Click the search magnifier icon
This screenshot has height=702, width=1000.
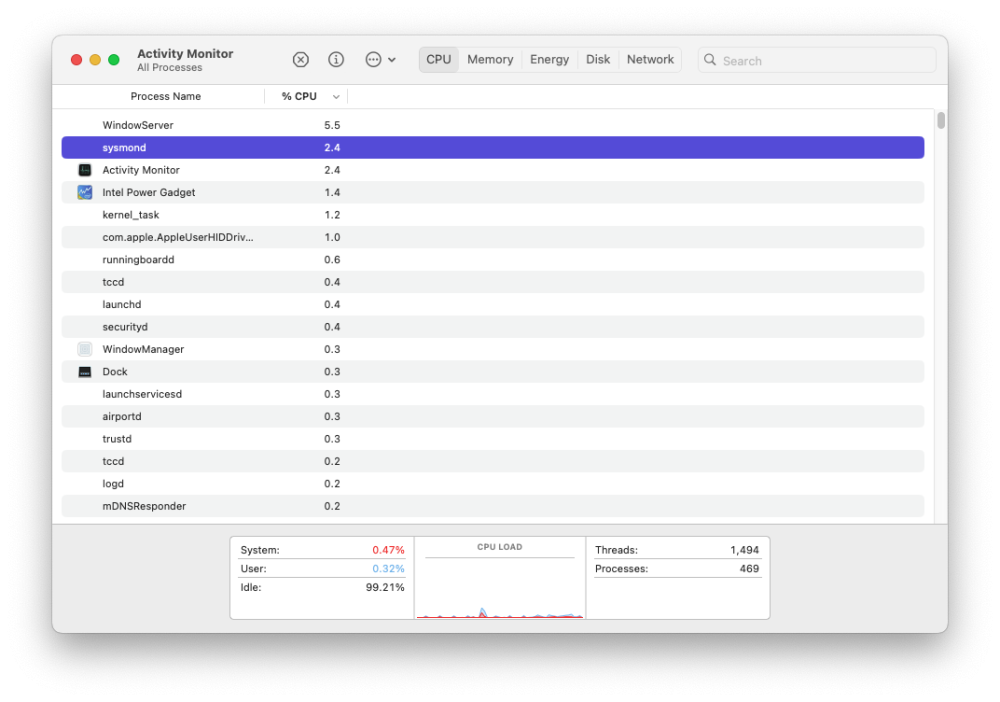pyautogui.click(x=710, y=60)
